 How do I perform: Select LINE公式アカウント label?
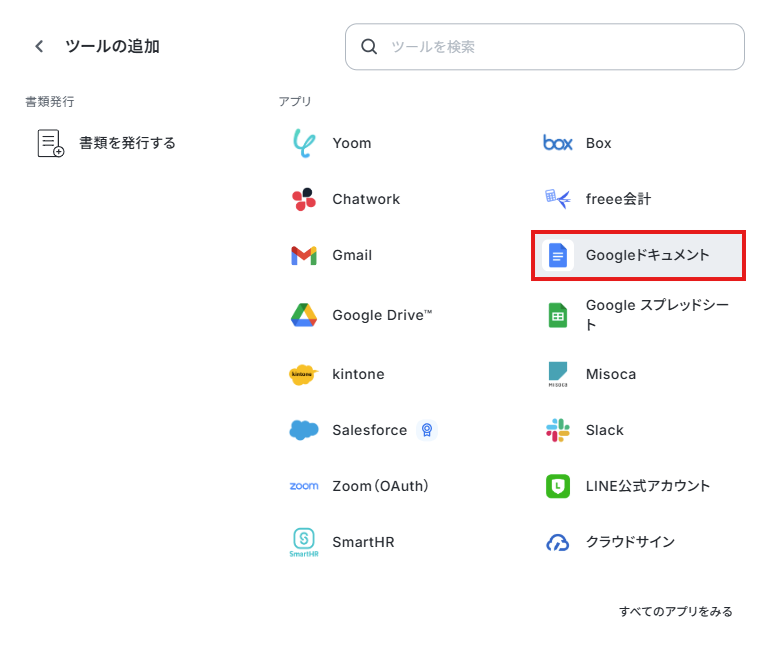648,486
